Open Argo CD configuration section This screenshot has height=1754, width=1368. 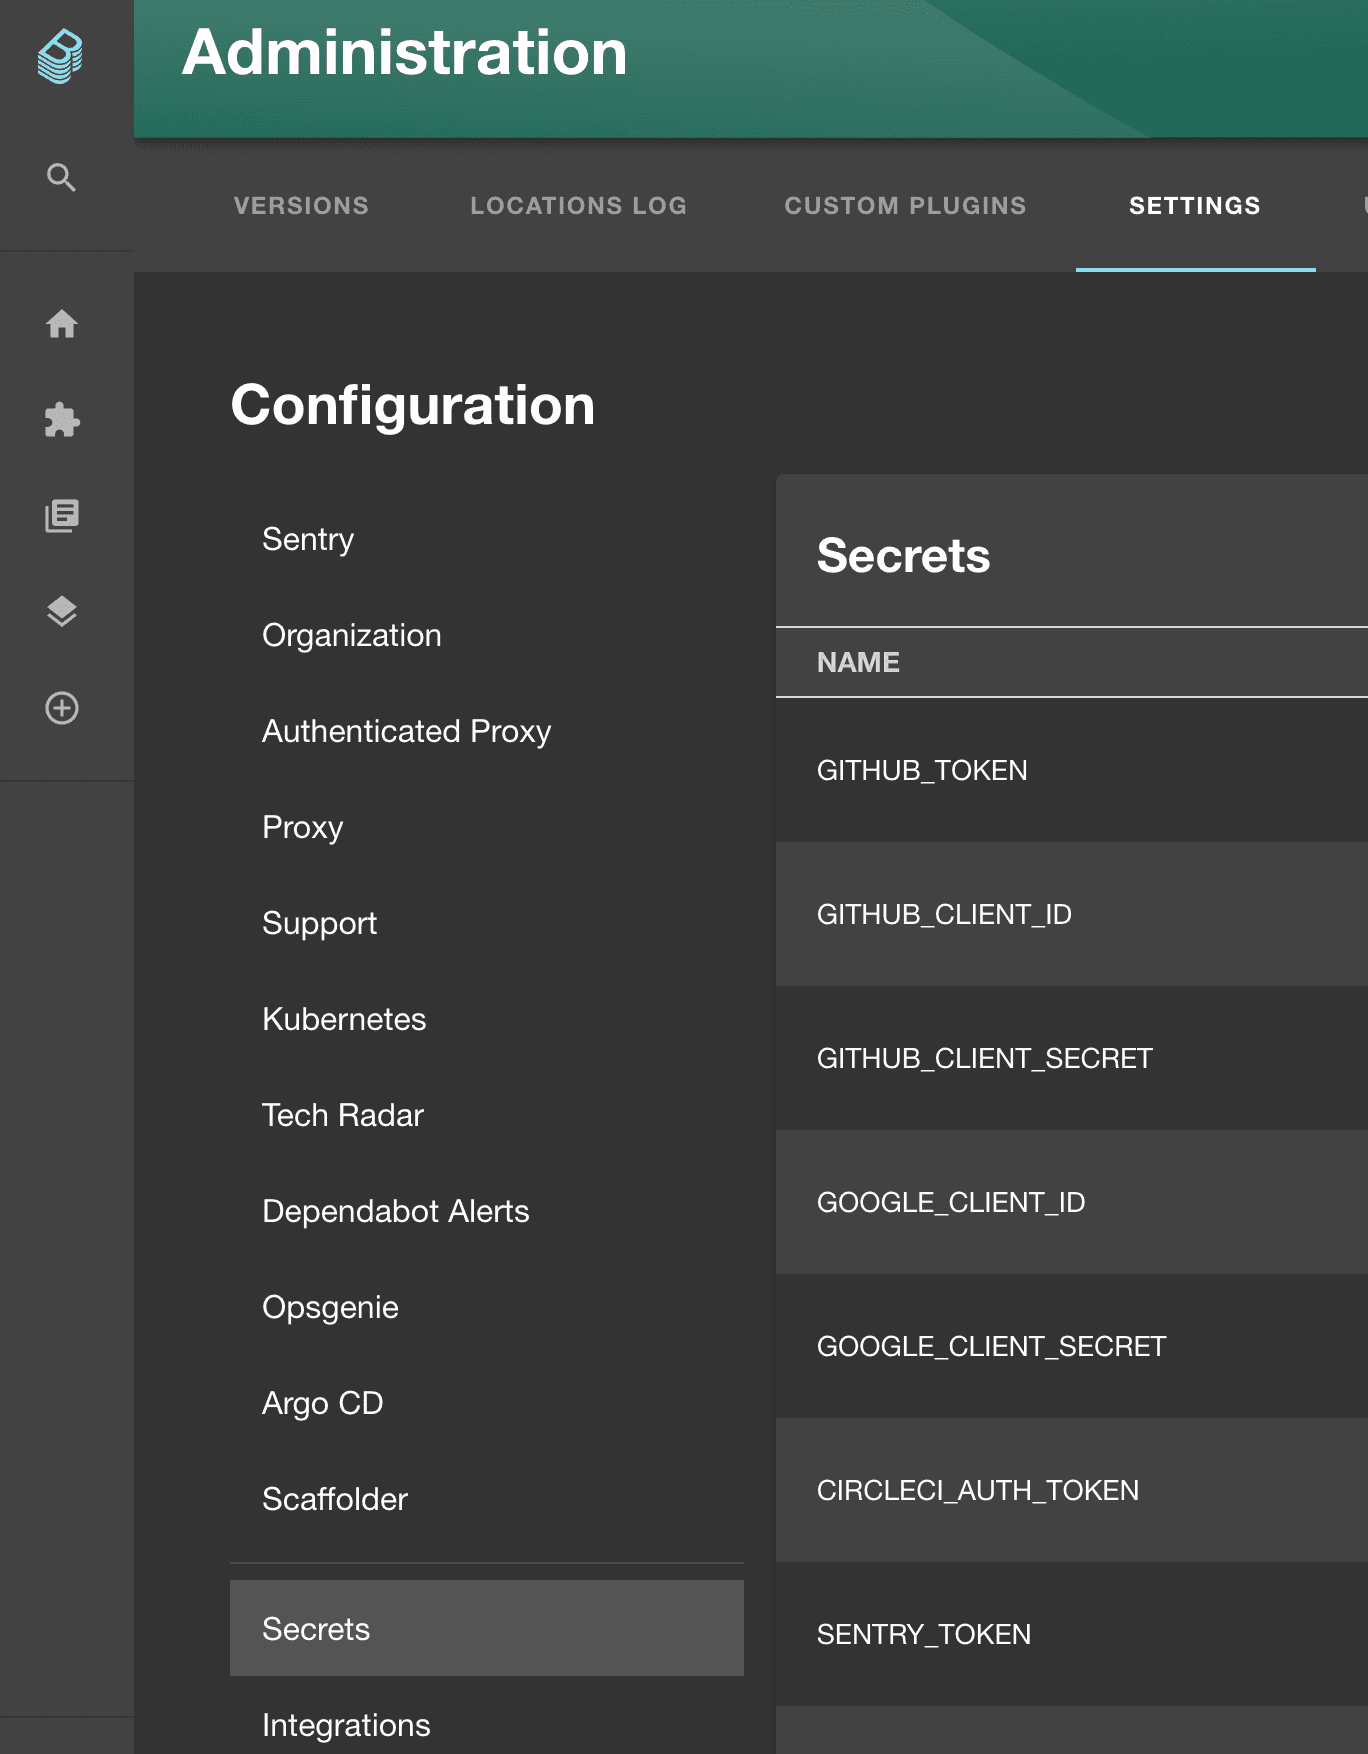tap(487, 1403)
